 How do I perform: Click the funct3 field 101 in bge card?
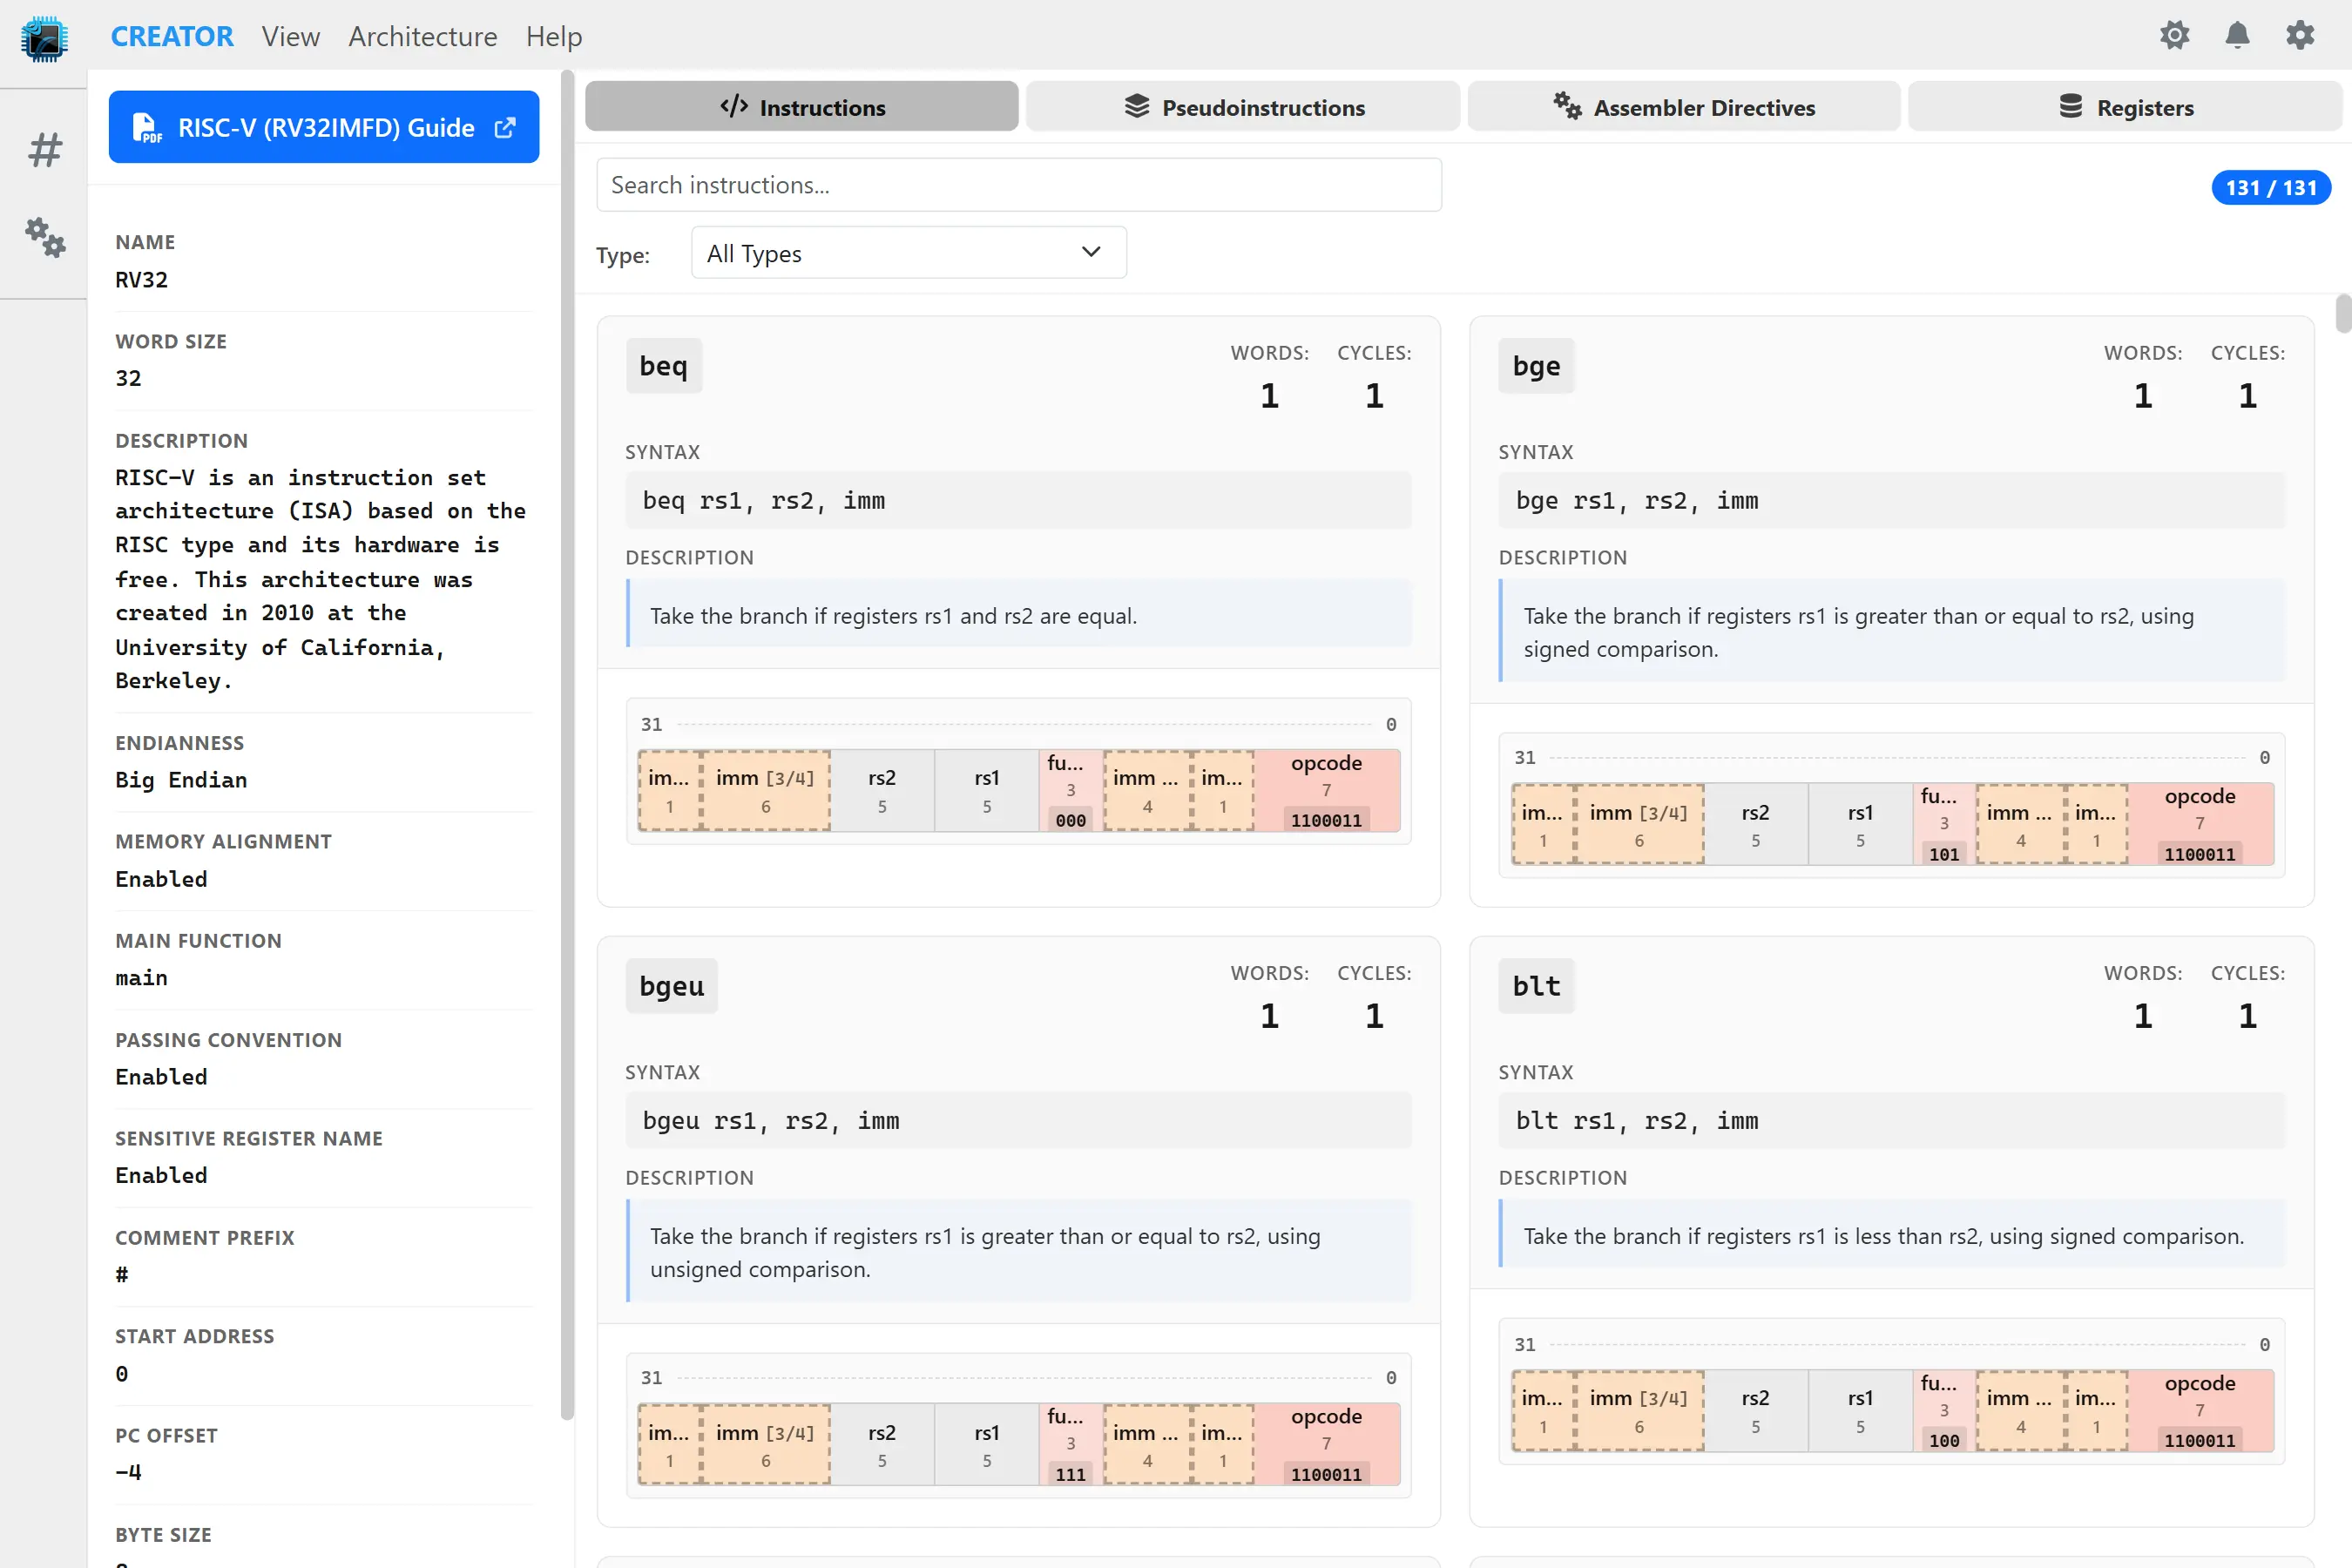tap(1943, 824)
